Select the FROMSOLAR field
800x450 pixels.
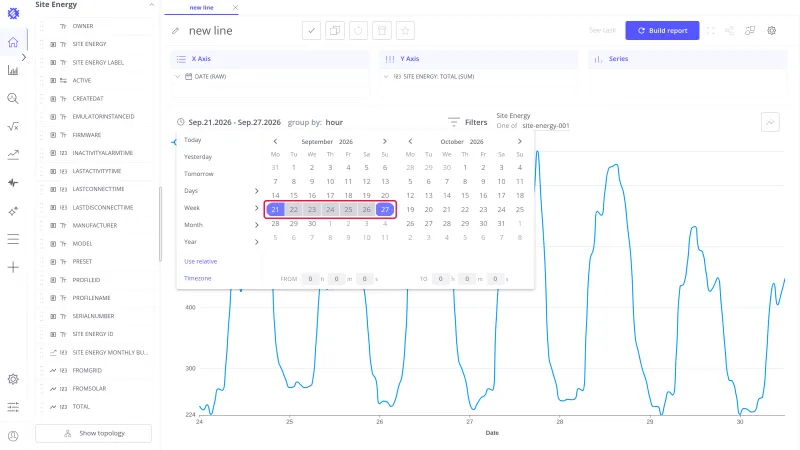pyautogui.click(x=89, y=389)
